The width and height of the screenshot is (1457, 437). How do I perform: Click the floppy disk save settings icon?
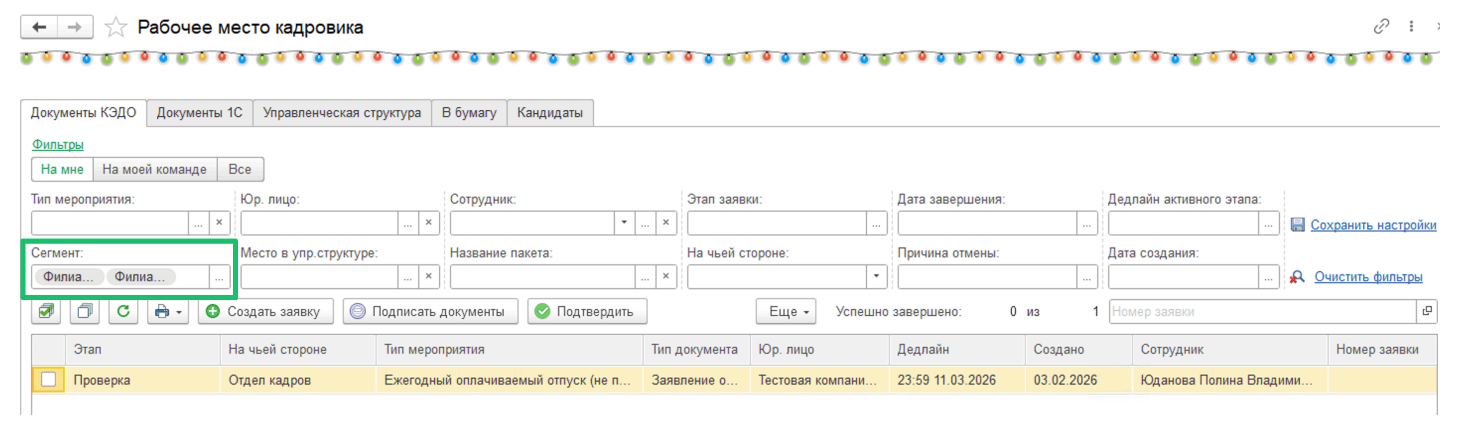(1298, 225)
